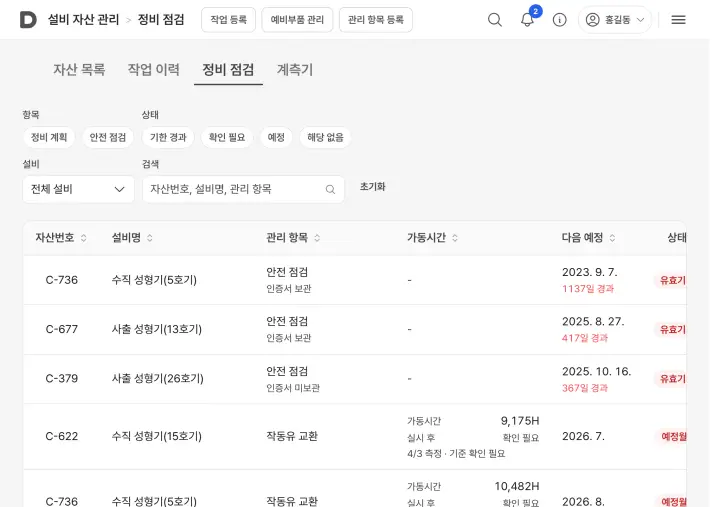Click the user avatar icon beside 홍길동
720x507 pixels.
pyautogui.click(x=592, y=20)
